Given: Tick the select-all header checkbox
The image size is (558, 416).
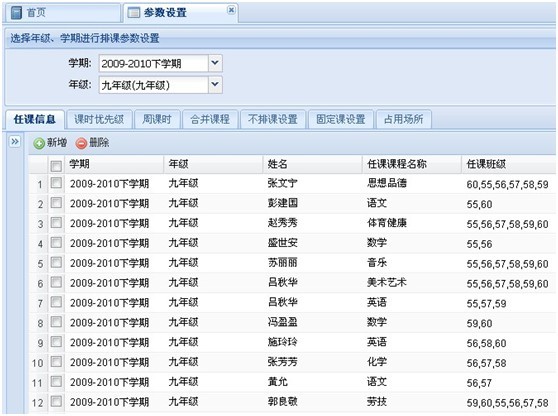Looking at the screenshot, I should click(x=56, y=166).
